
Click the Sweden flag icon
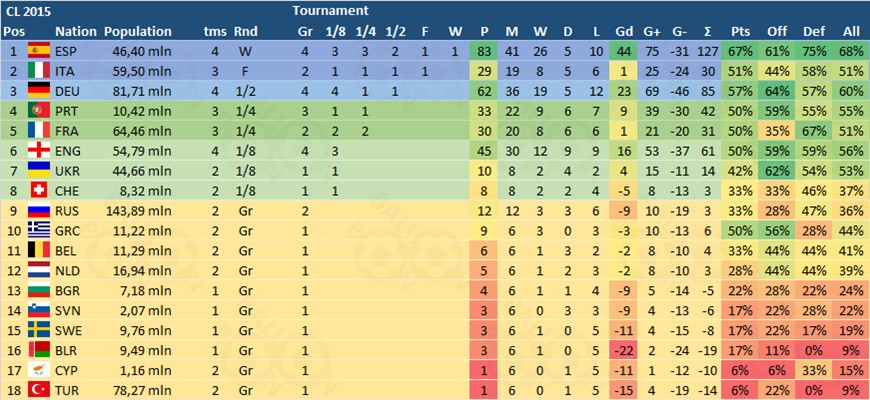pos(40,331)
